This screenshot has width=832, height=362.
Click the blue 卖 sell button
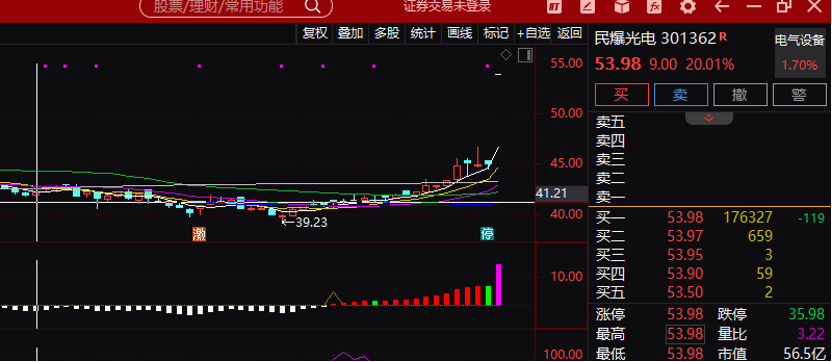pos(681,95)
